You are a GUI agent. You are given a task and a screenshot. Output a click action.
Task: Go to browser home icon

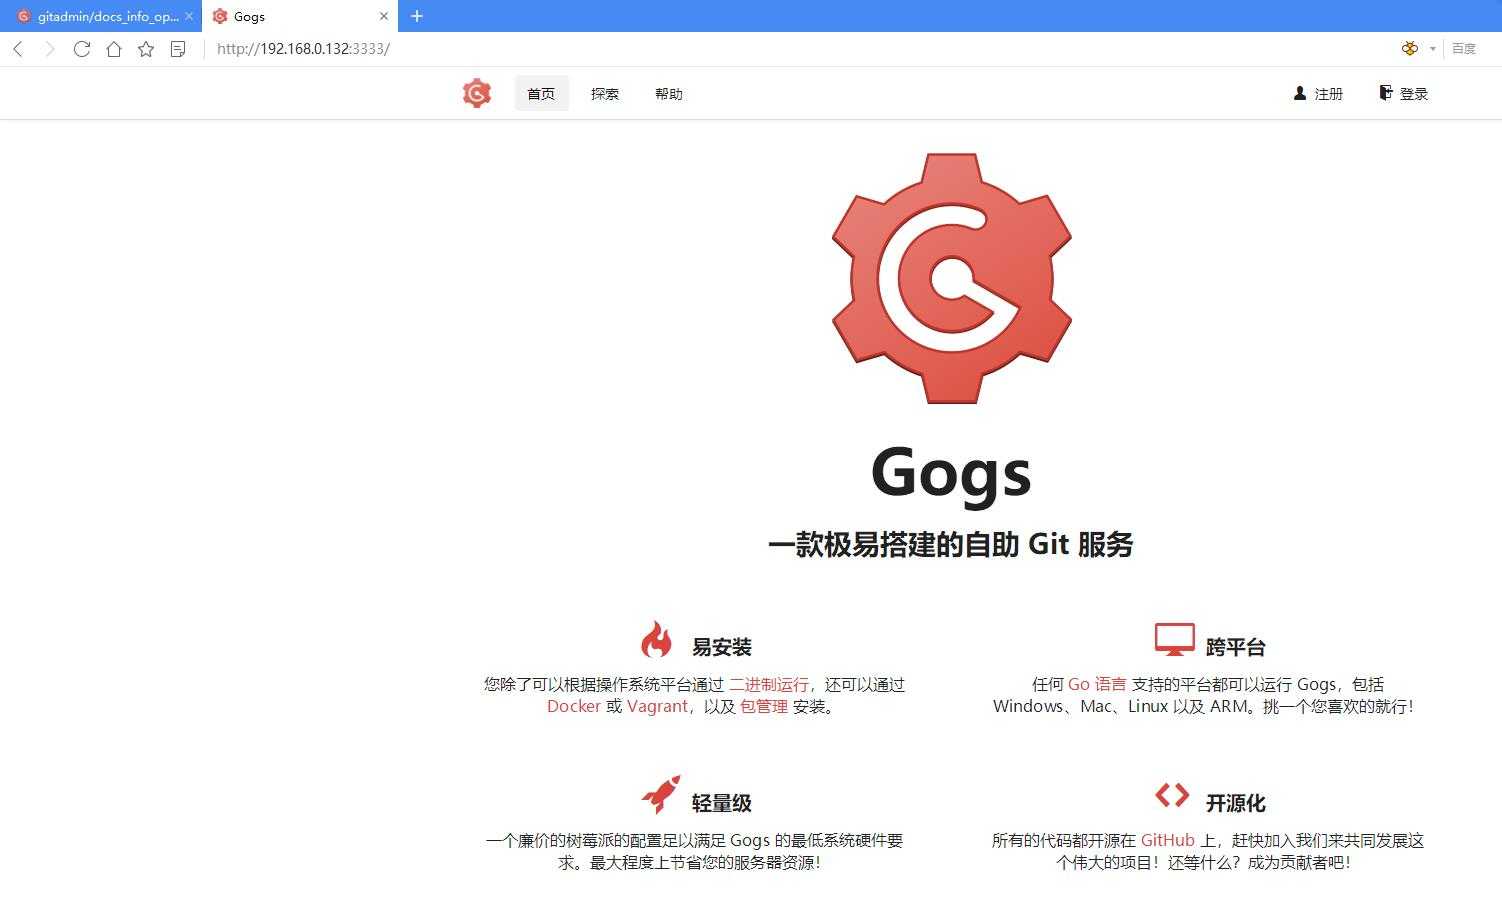click(x=114, y=49)
